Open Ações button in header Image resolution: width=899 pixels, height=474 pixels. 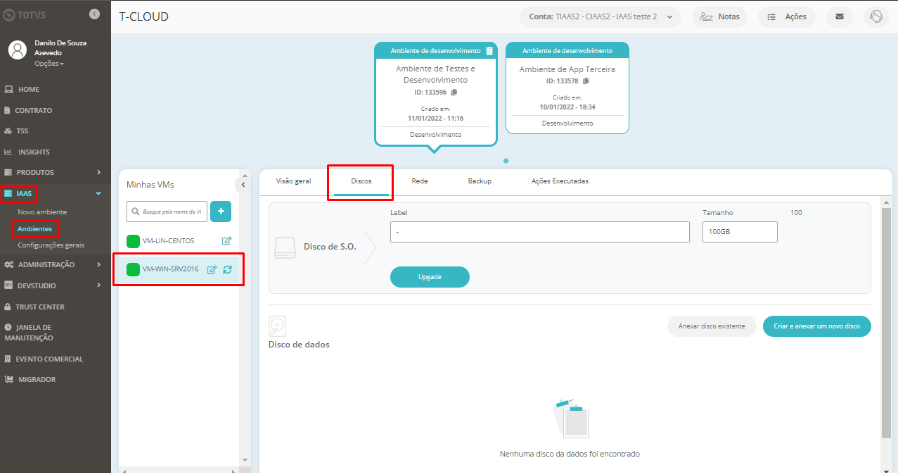(x=787, y=17)
